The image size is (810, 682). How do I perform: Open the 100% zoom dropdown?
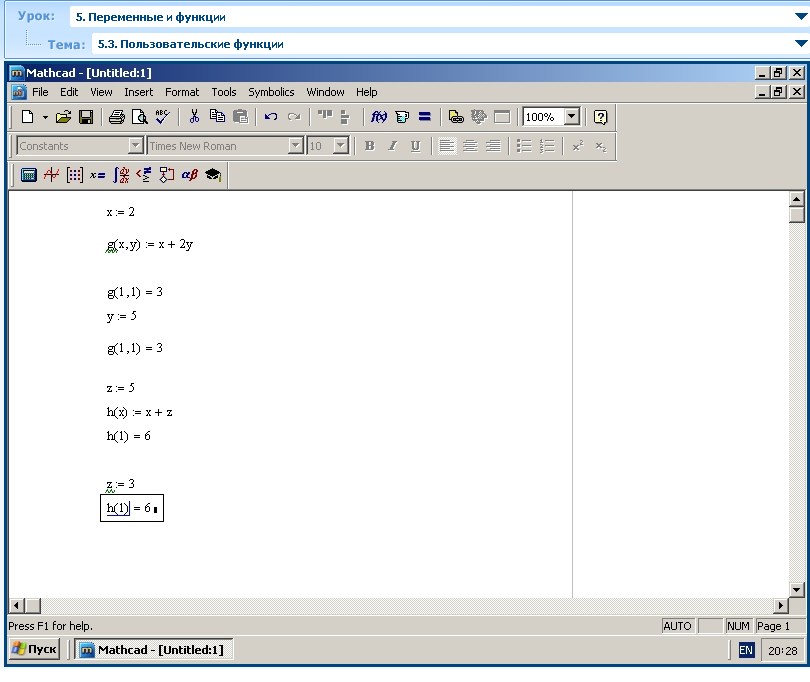[571, 117]
